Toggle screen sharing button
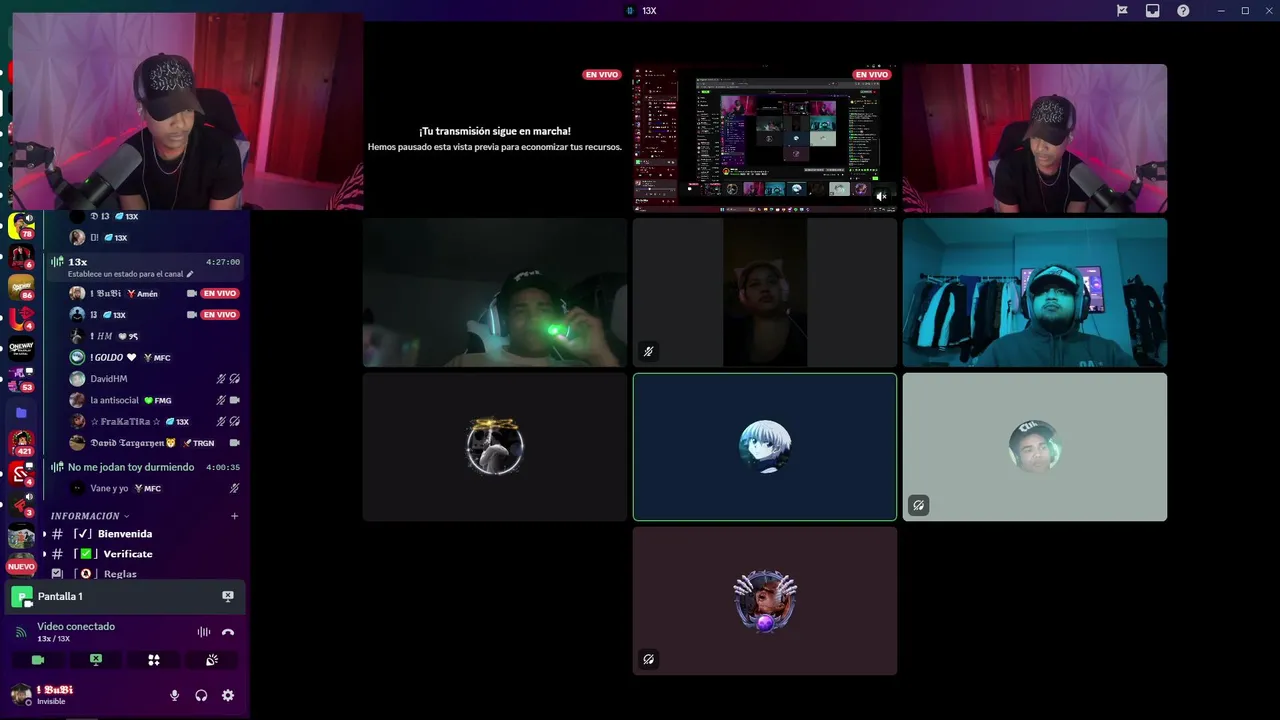The image size is (1280, 720). pos(96,660)
